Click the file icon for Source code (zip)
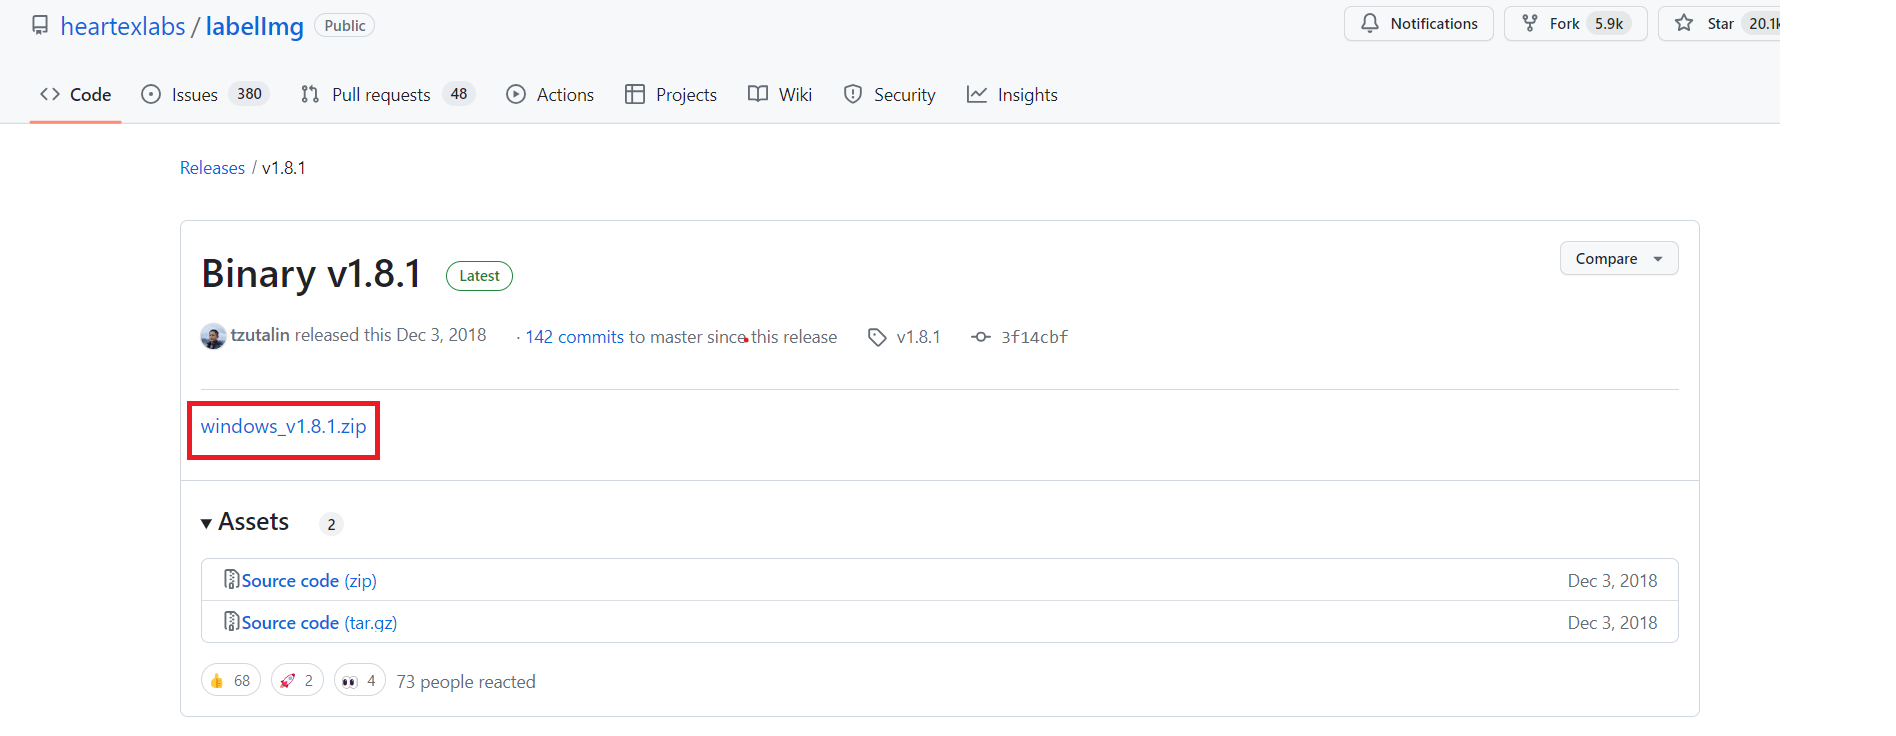The height and width of the screenshot is (736, 1896). 231,579
